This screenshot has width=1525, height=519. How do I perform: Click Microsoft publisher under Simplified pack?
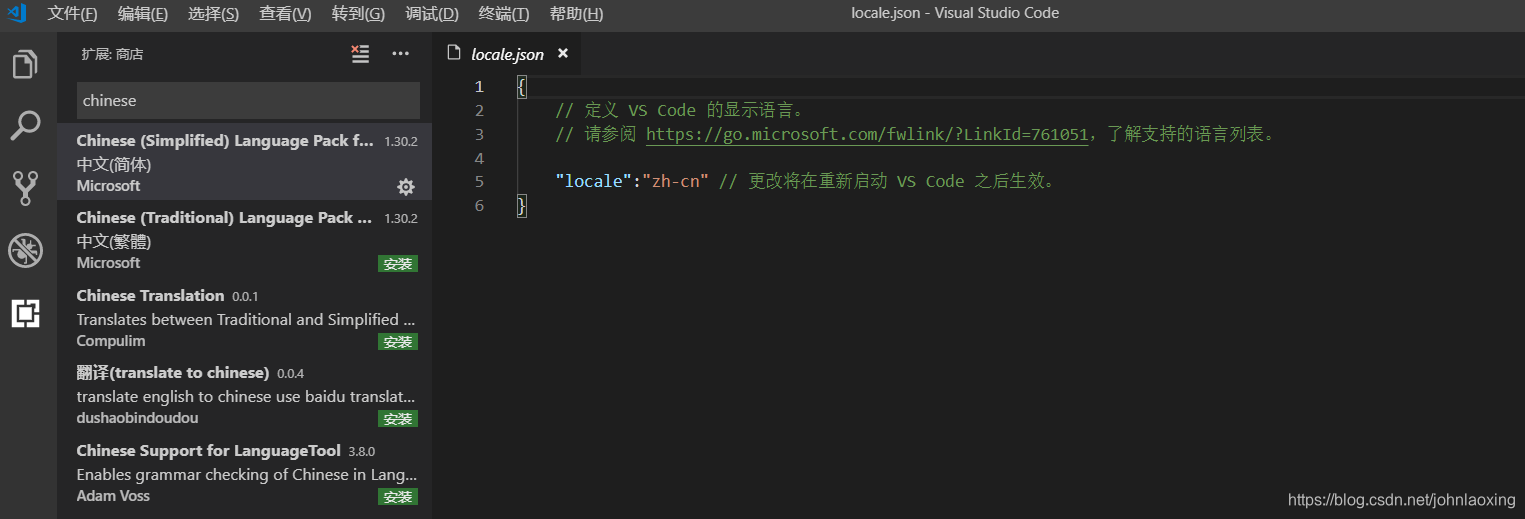tap(108, 186)
